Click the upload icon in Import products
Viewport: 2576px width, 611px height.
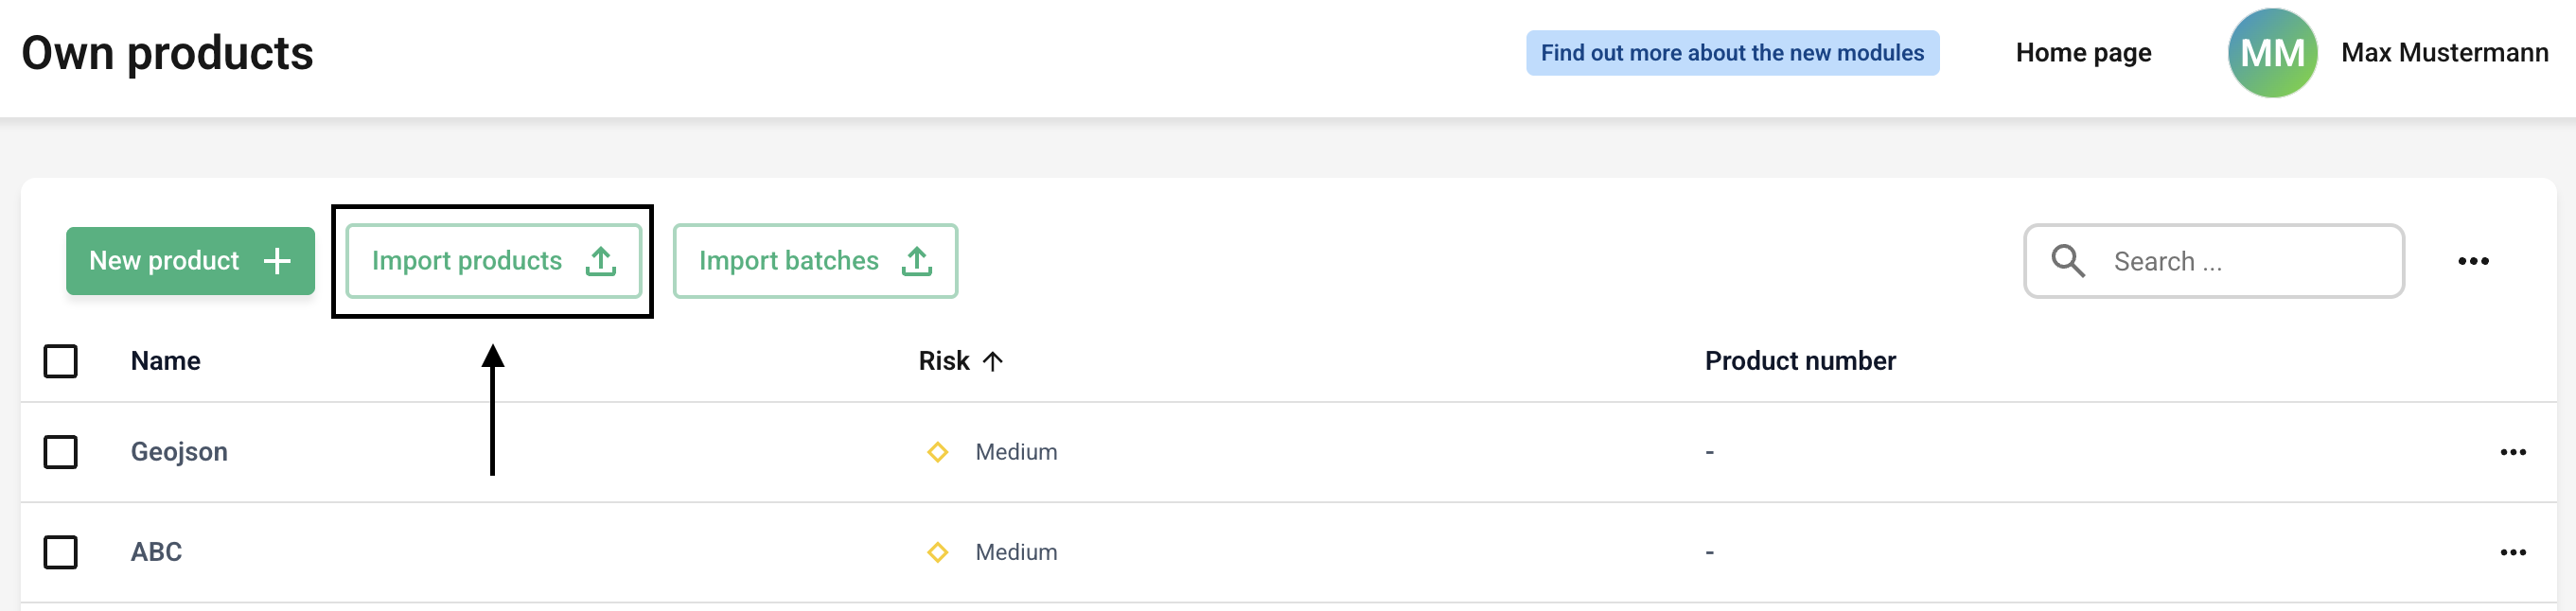click(600, 261)
